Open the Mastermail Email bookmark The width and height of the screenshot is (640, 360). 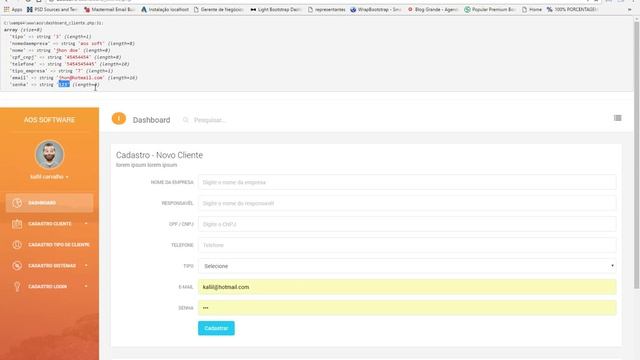pos(109,9)
